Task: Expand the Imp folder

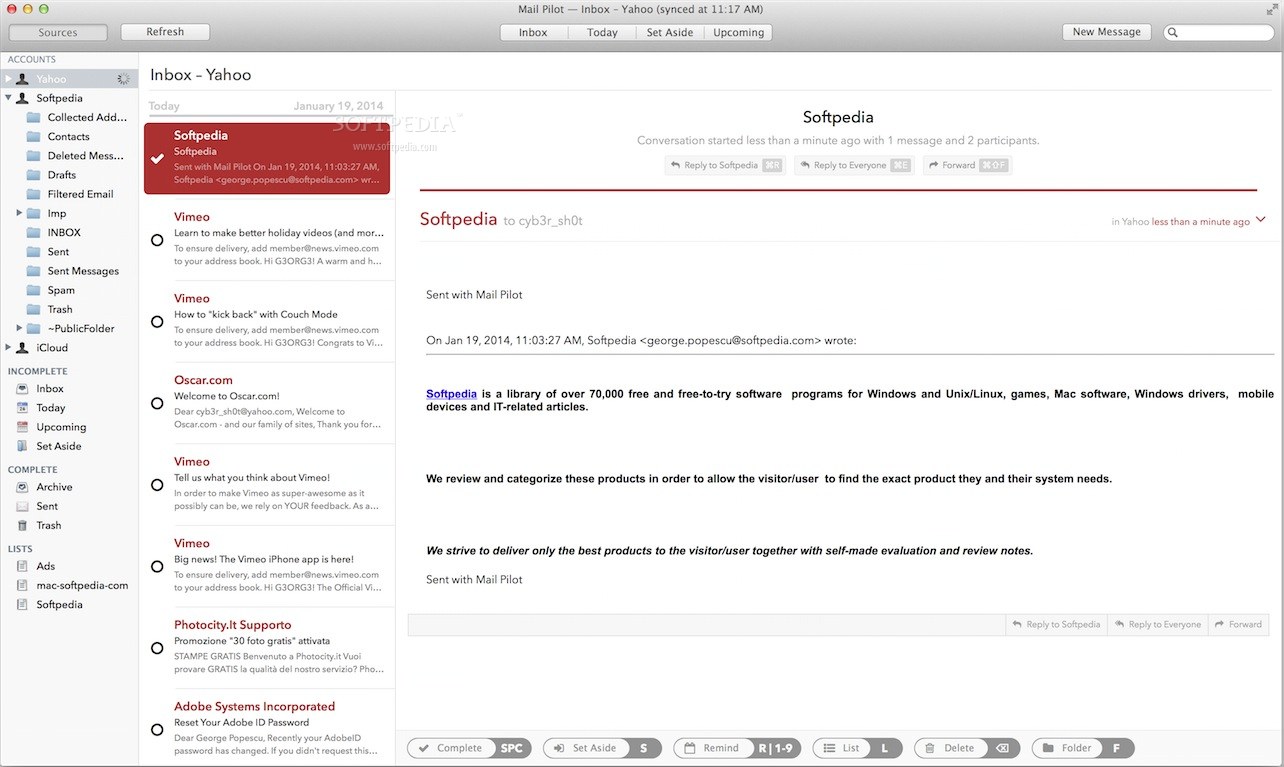Action: tap(20, 213)
